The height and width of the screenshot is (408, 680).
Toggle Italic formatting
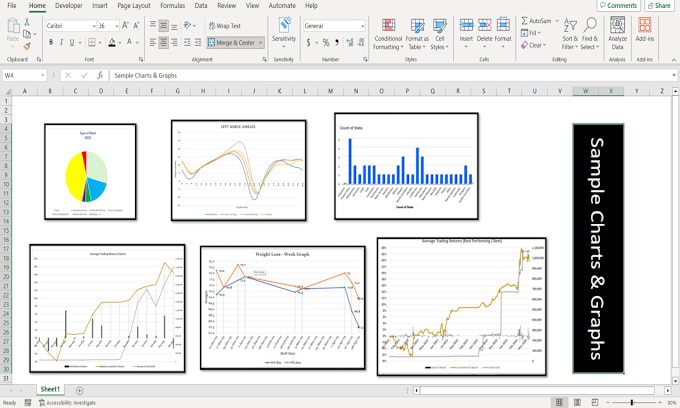pyautogui.click(x=61, y=42)
